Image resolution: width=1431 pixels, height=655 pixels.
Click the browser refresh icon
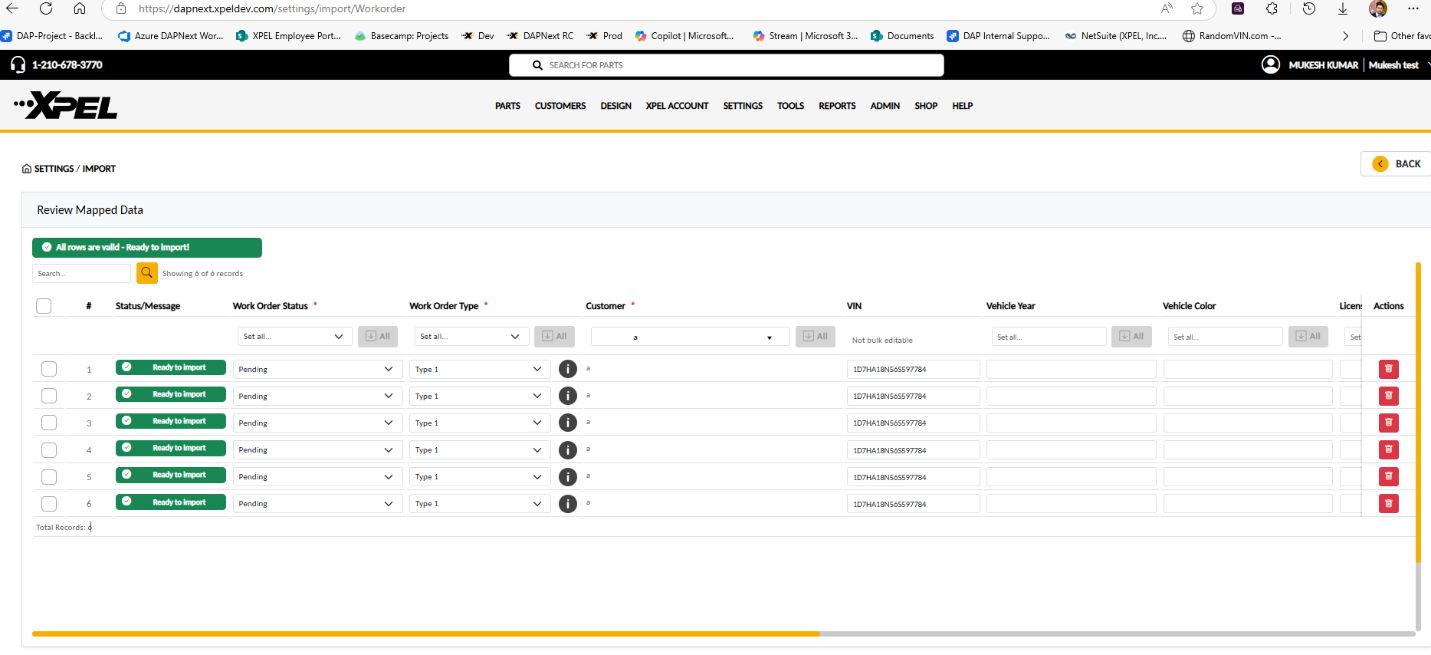pyautogui.click(x=46, y=8)
